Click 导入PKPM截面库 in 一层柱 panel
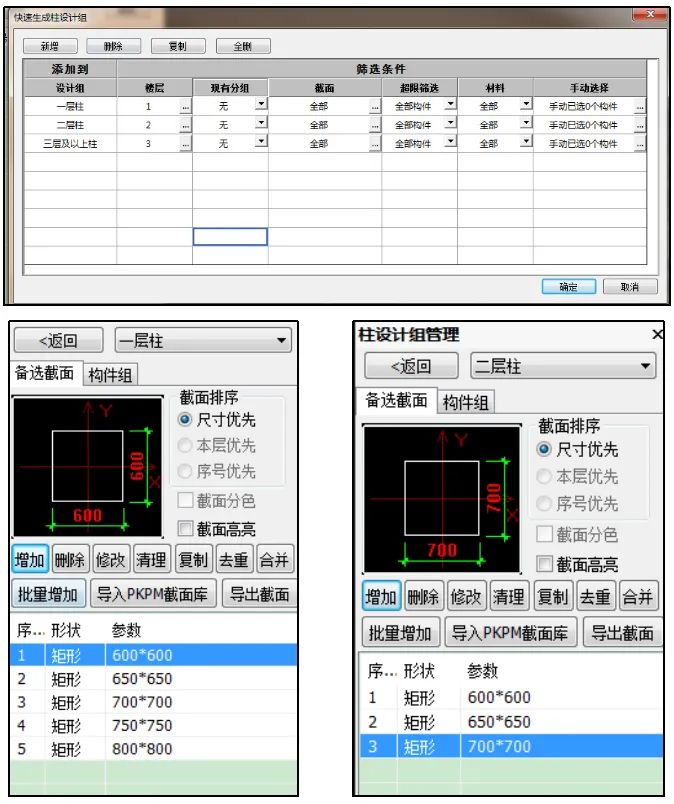 coord(153,594)
